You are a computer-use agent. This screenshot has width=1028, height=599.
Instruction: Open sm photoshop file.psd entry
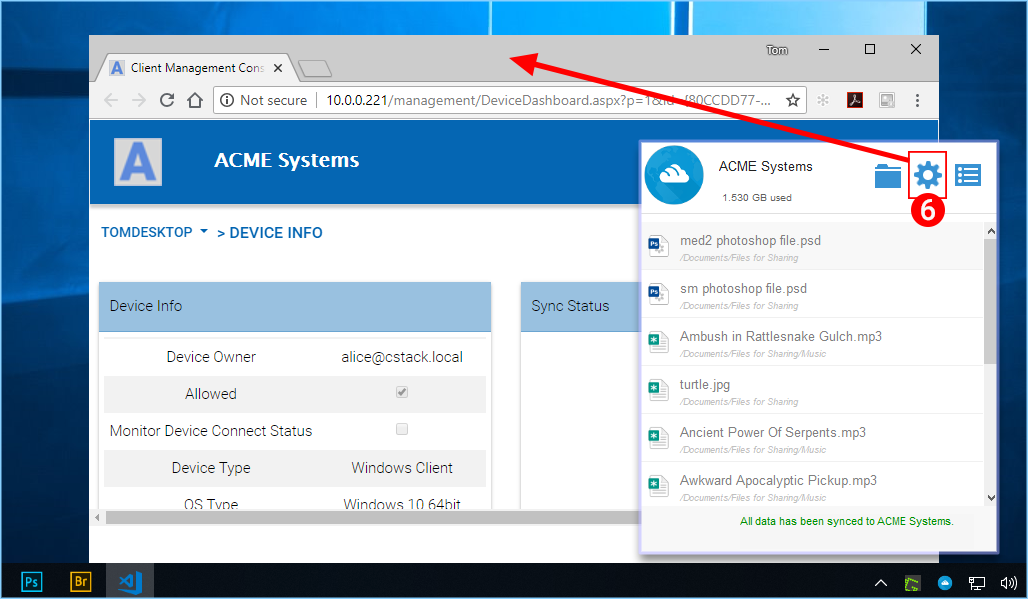[x=812, y=294]
